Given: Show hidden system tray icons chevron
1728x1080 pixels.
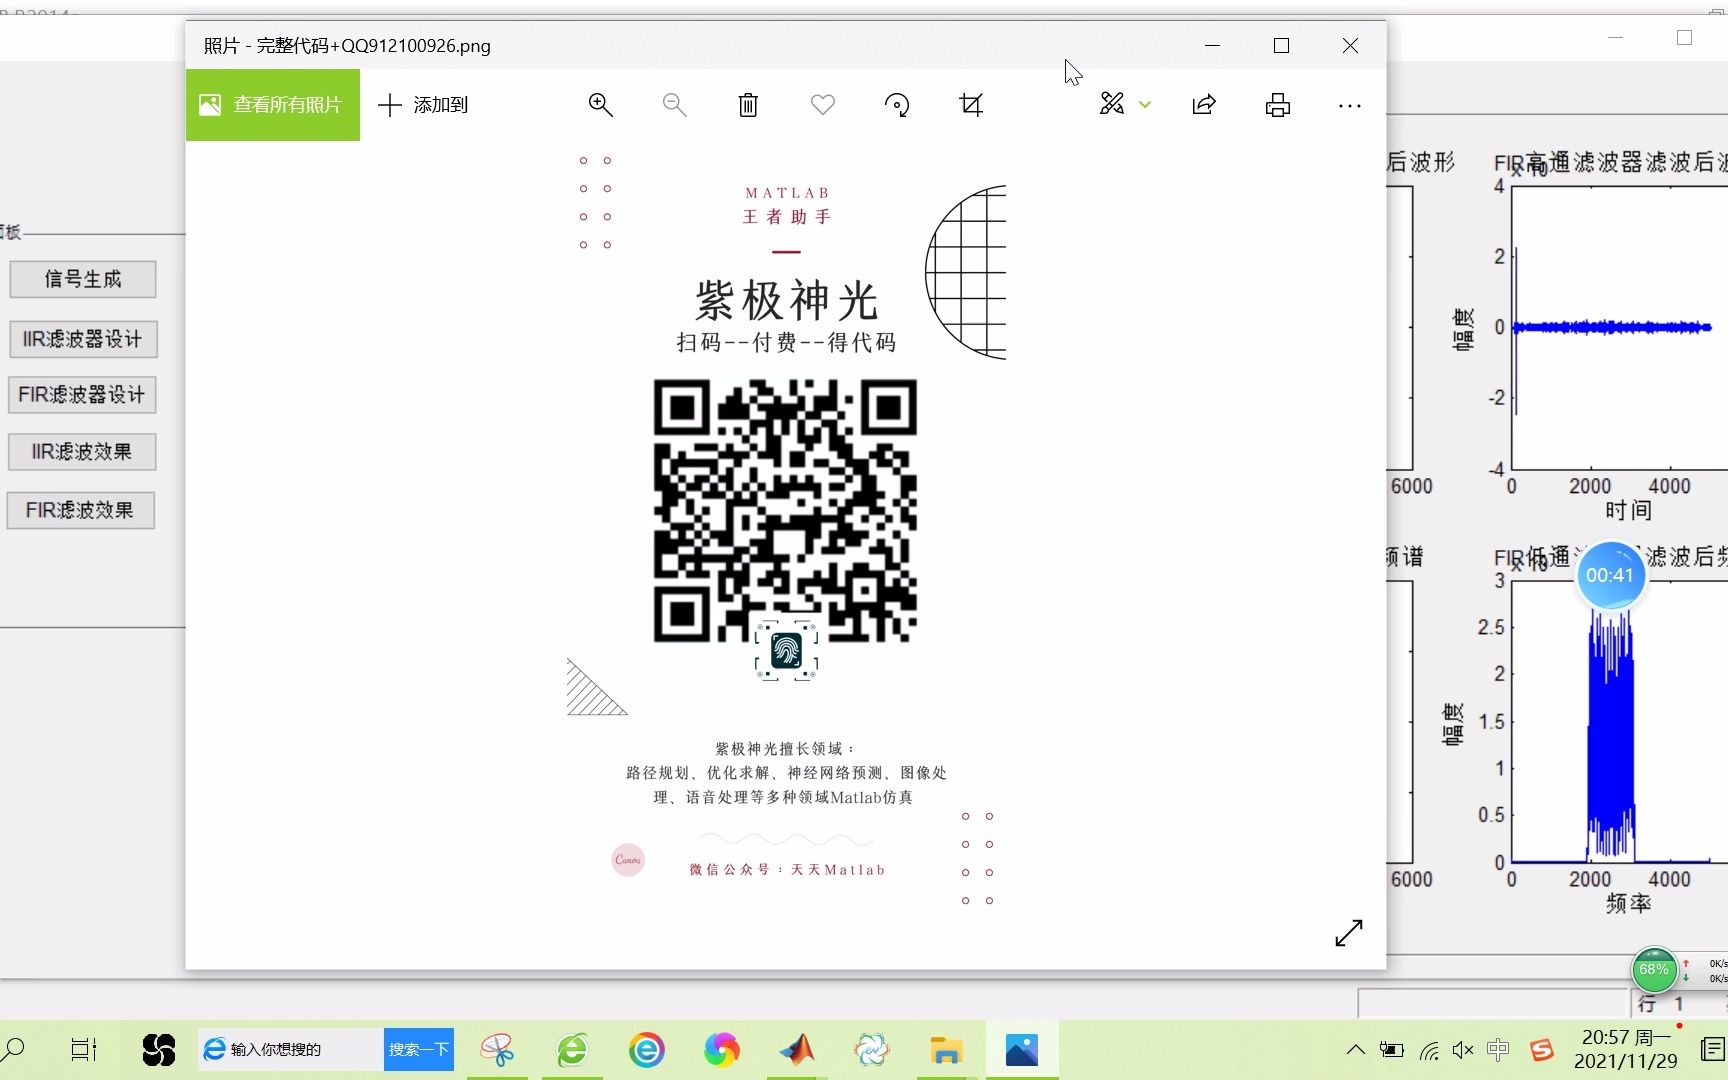Looking at the screenshot, I should pyautogui.click(x=1355, y=1050).
